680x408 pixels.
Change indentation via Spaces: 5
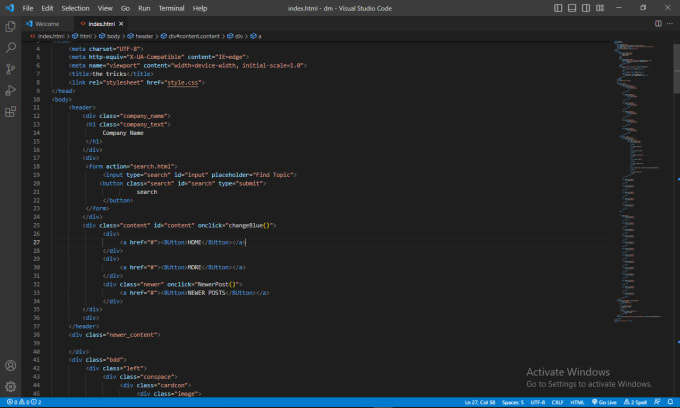coord(513,402)
